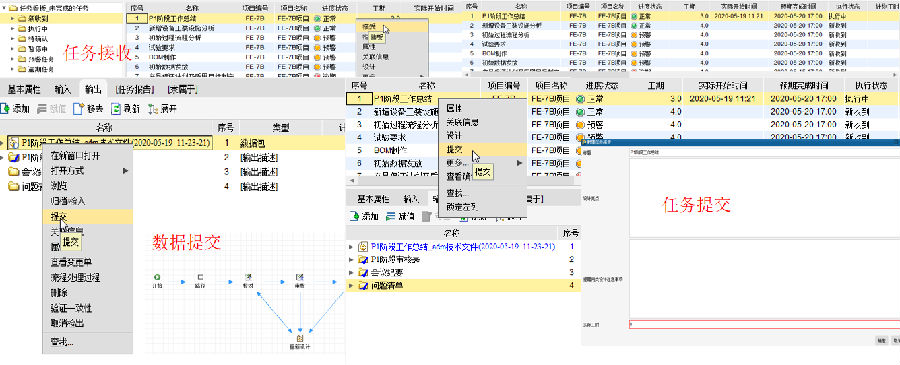Screen dimensions: 900x365
Task: Choose 关联信息 in the 任务提交 context menu
Action: pos(482,122)
